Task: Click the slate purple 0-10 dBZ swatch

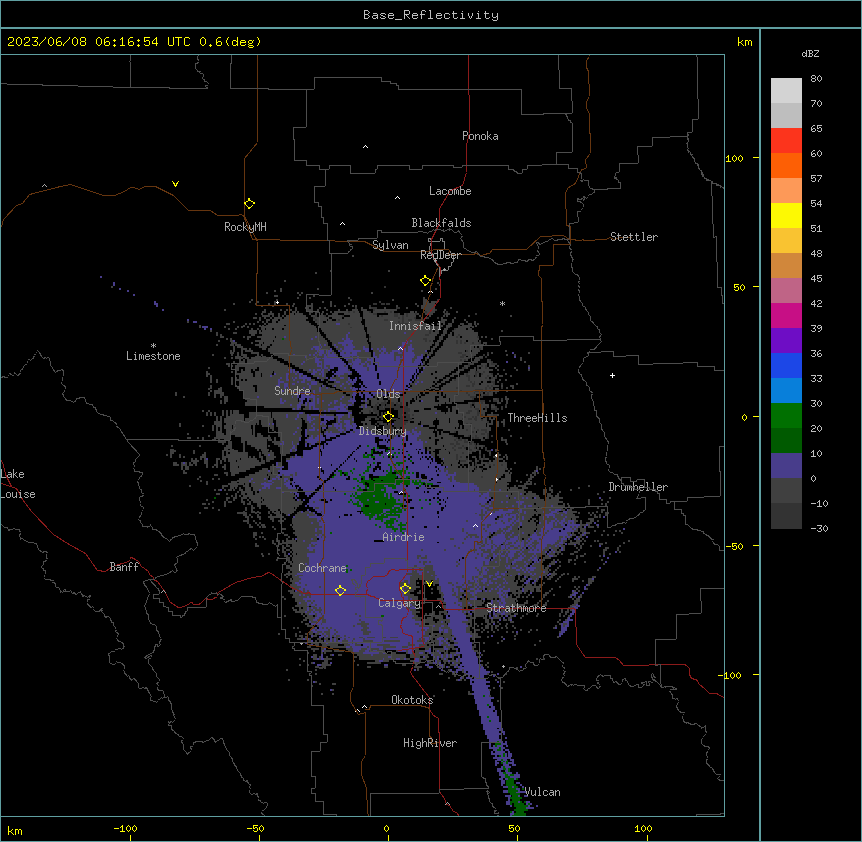Action: click(x=786, y=466)
